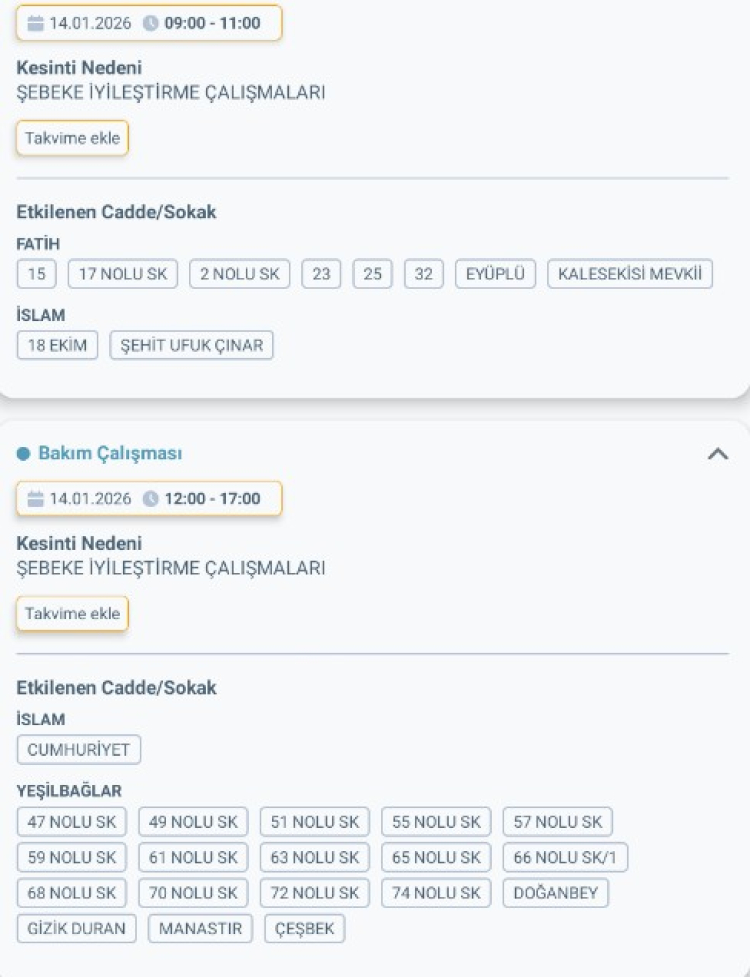Select the 66 NOLU SK/1 tag
750x977 pixels.
tap(565, 858)
